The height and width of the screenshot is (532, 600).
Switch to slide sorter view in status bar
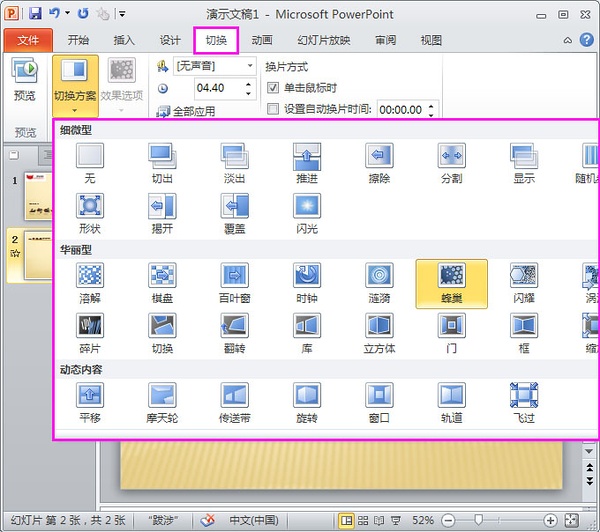point(363,520)
